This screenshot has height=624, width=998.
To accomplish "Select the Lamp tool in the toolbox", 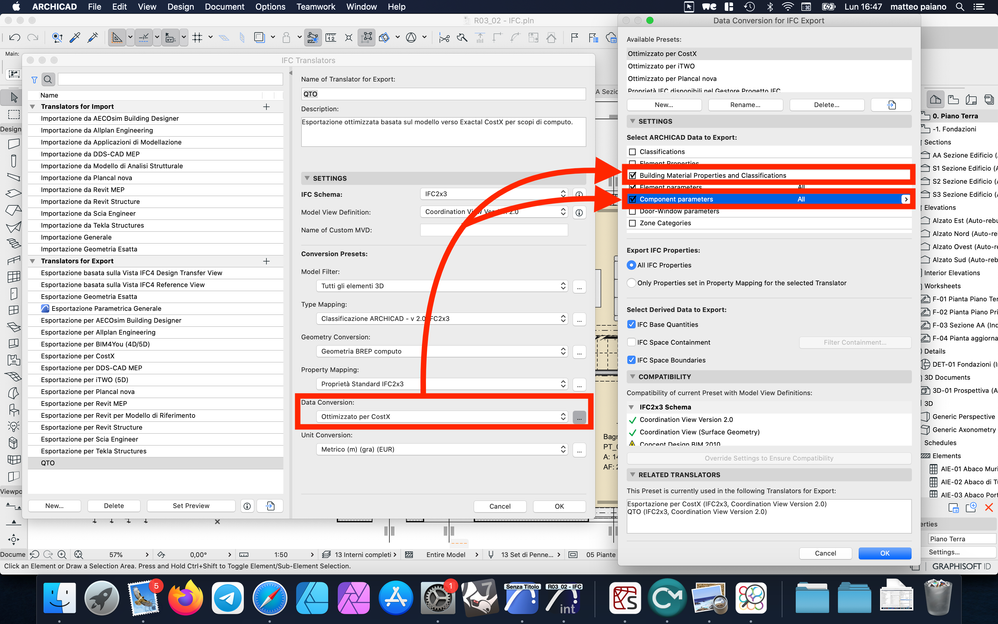I will click(x=13, y=426).
